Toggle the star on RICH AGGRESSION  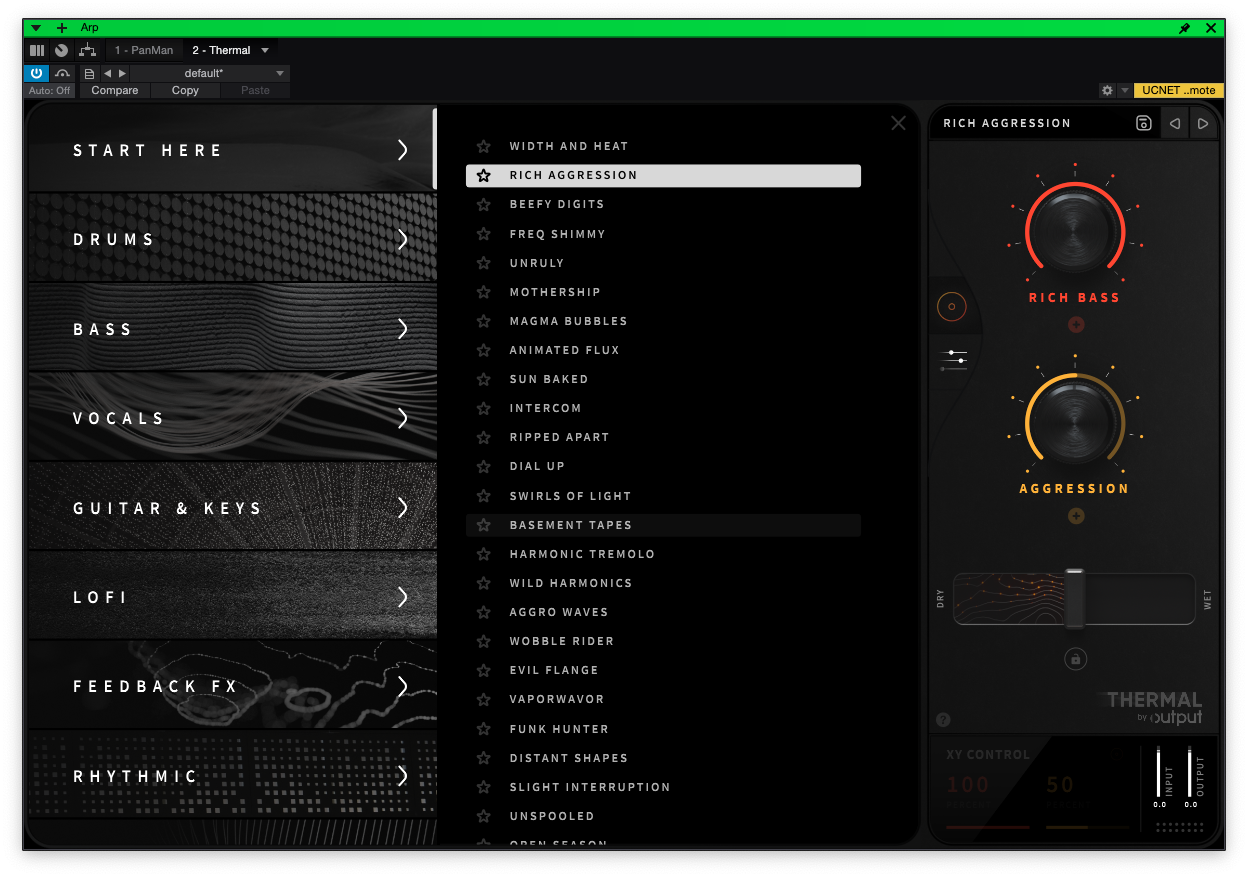(484, 175)
